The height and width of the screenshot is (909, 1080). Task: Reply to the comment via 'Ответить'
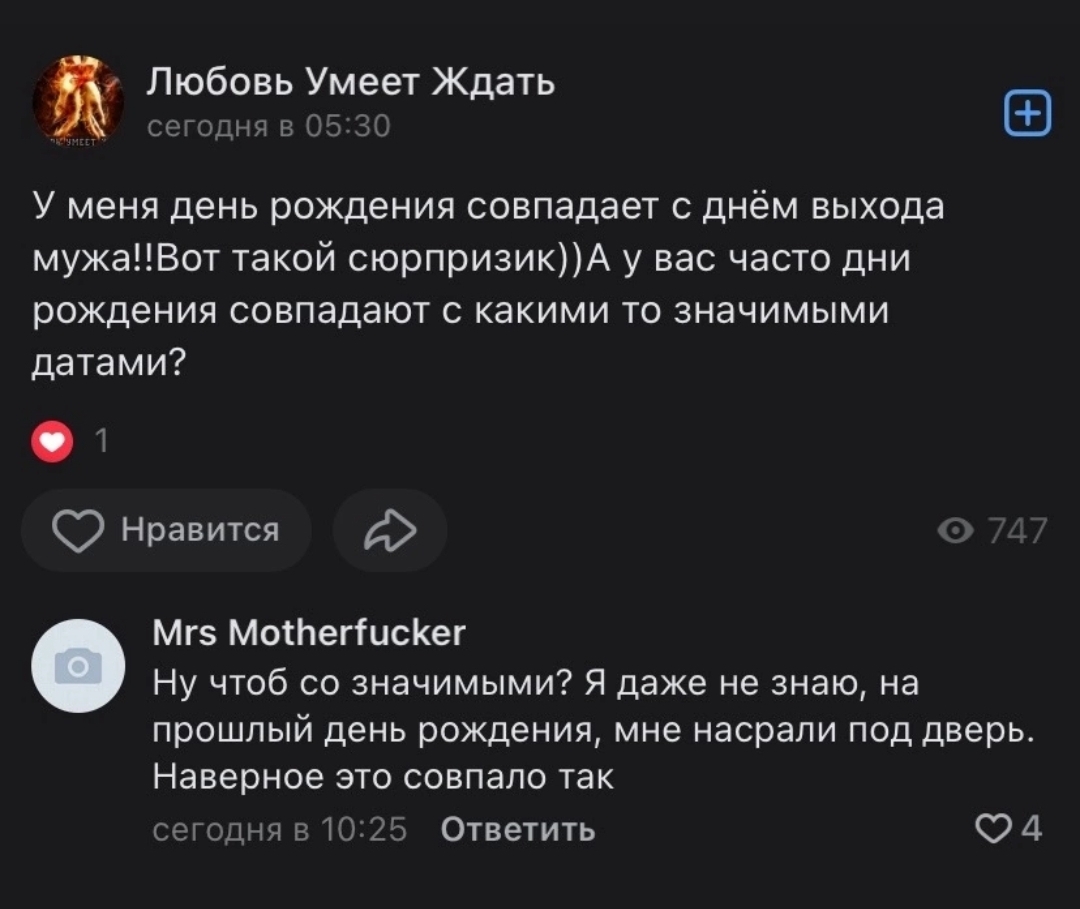click(x=517, y=829)
